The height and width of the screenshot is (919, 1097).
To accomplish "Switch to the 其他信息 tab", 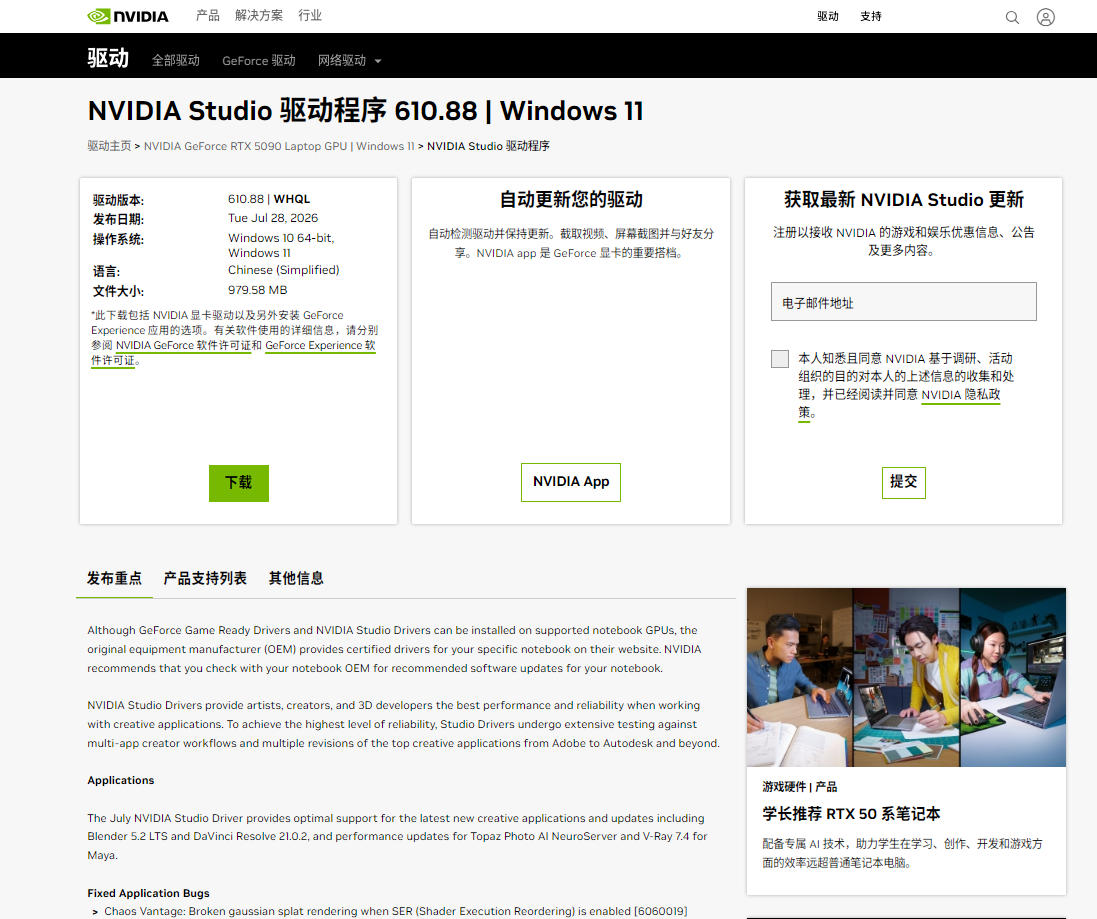I will (296, 578).
